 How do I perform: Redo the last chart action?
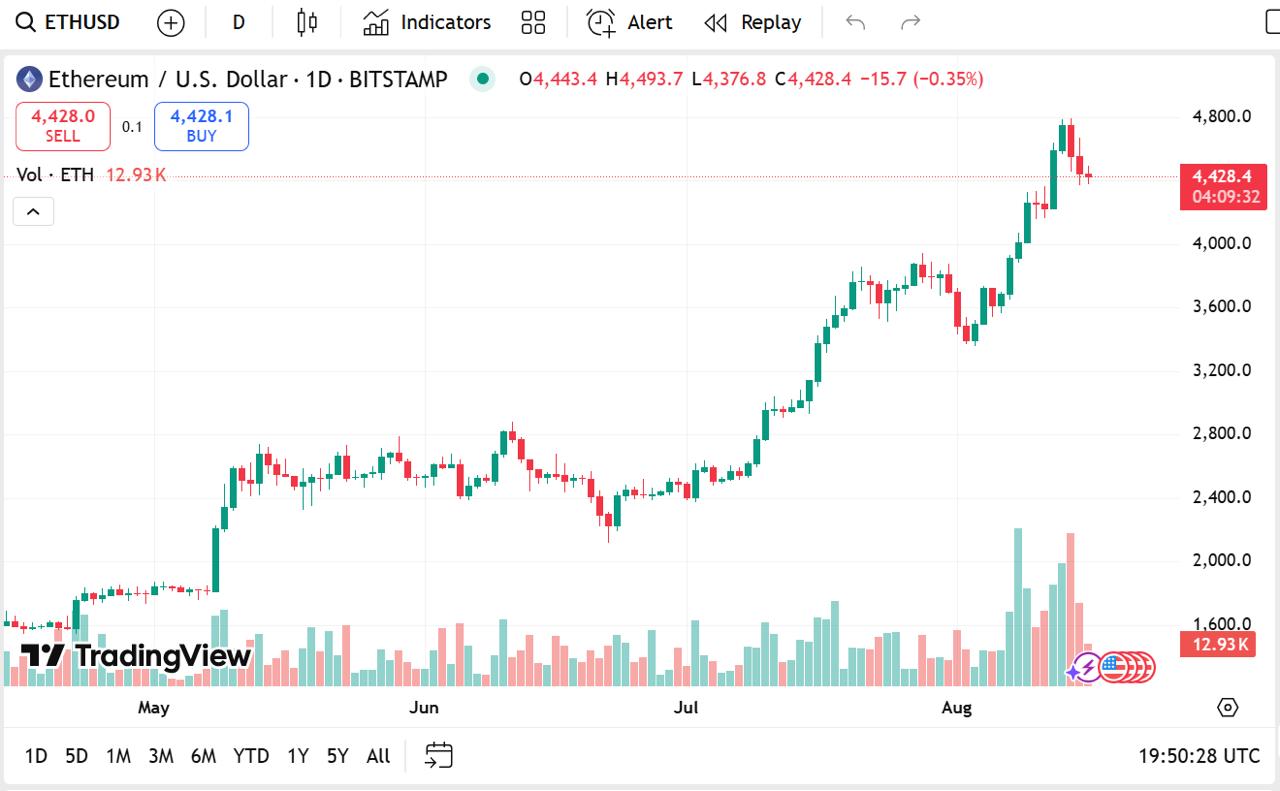click(x=910, y=23)
